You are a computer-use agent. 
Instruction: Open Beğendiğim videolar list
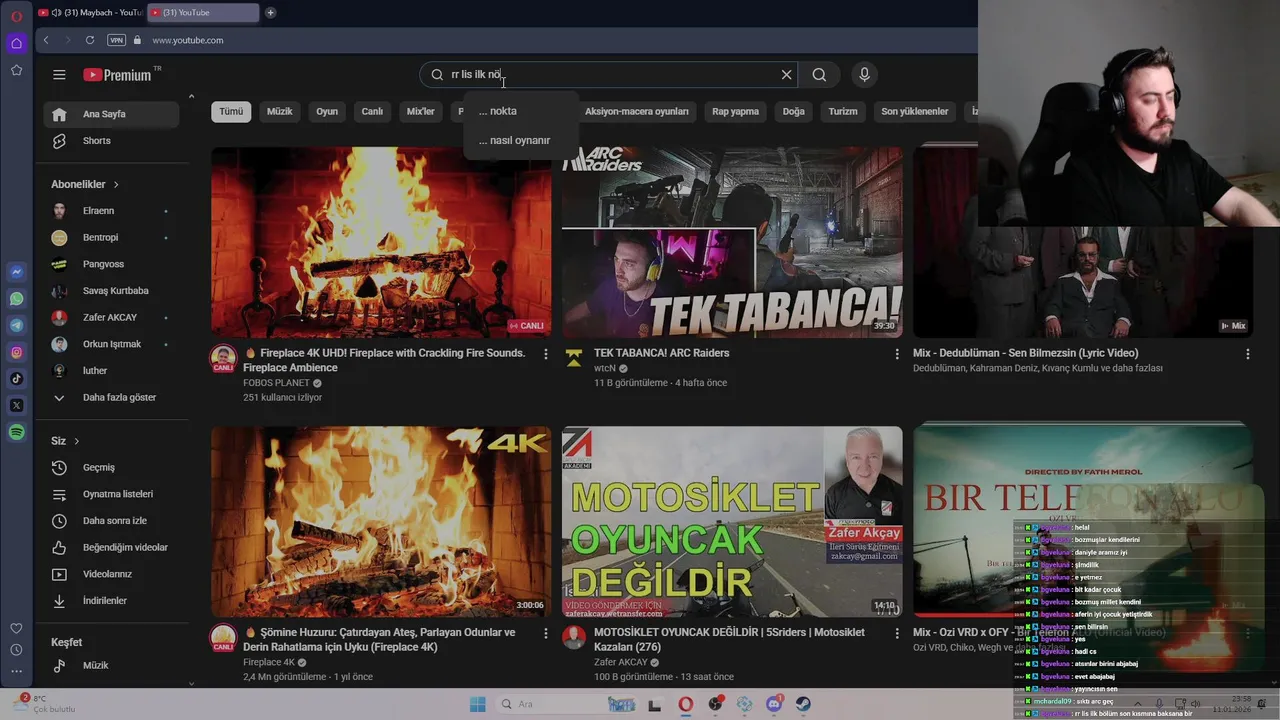click(x=111, y=547)
